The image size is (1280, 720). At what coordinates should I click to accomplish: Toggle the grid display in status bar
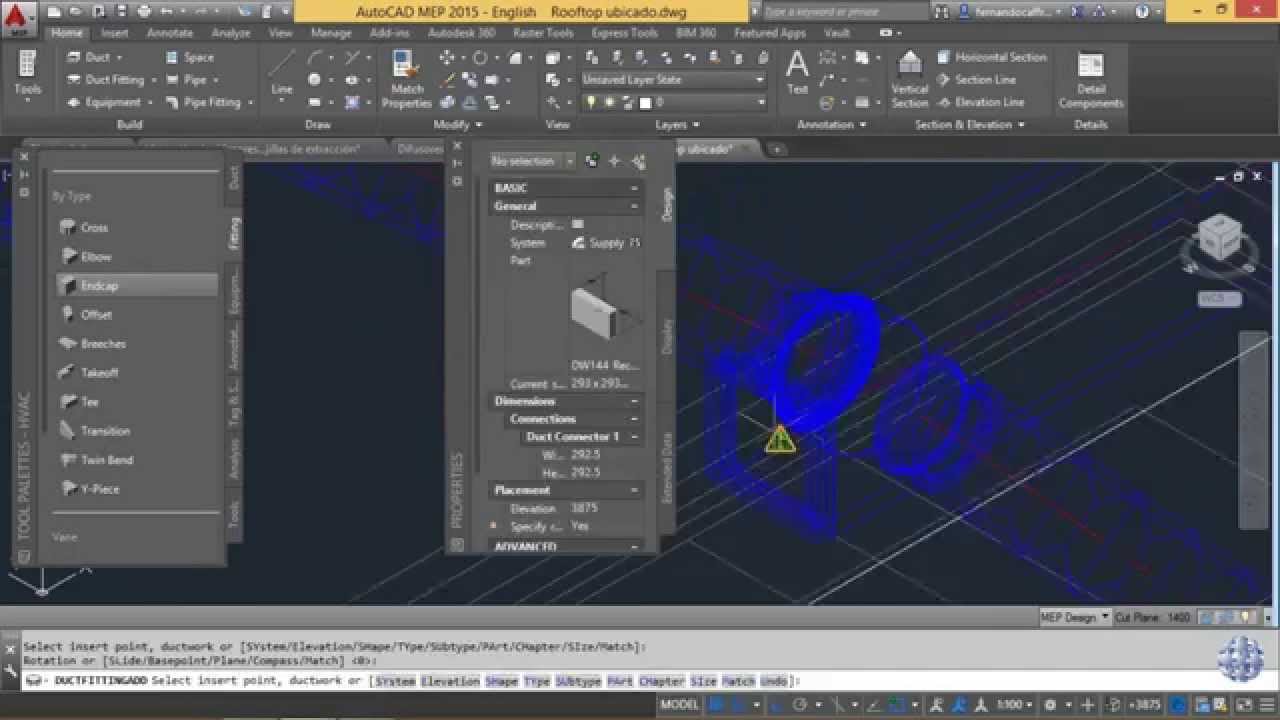pyautogui.click(x=716, y=705)
